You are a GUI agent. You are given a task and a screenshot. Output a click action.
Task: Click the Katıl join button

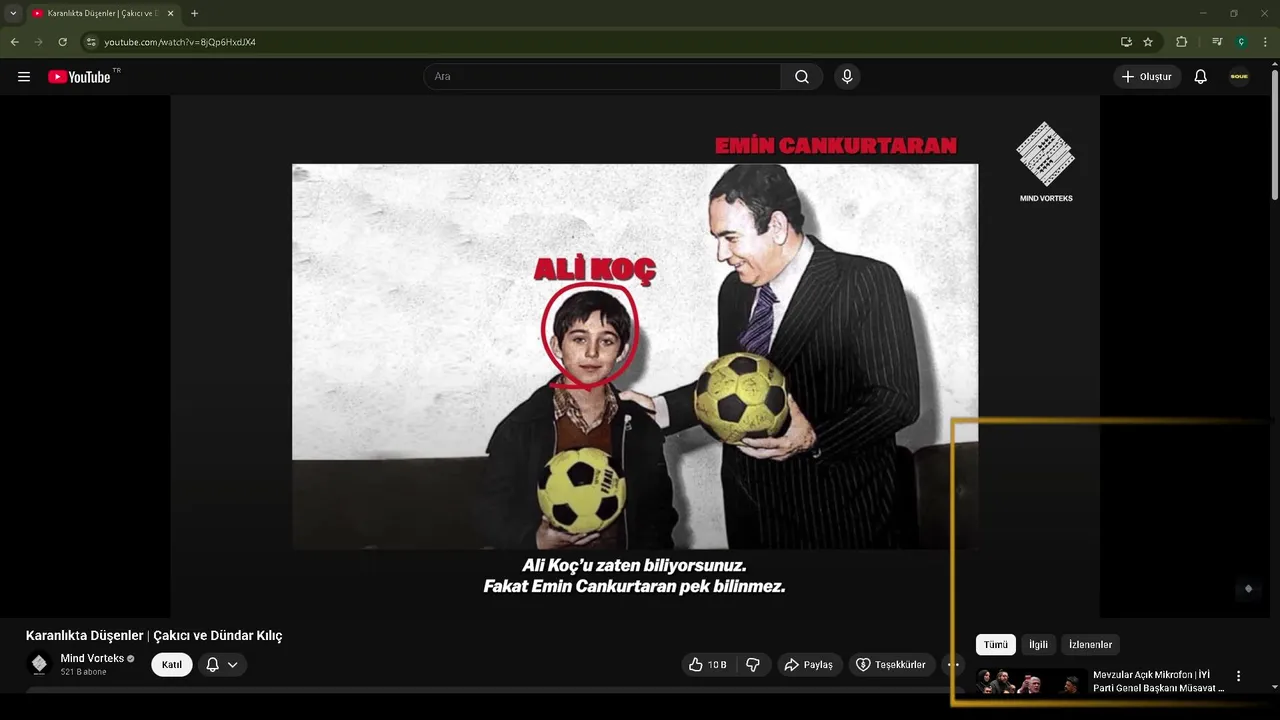[172, 665]
